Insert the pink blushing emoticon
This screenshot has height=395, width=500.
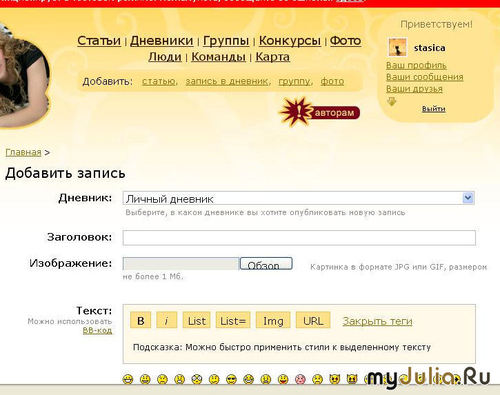(x=300, y=379)
